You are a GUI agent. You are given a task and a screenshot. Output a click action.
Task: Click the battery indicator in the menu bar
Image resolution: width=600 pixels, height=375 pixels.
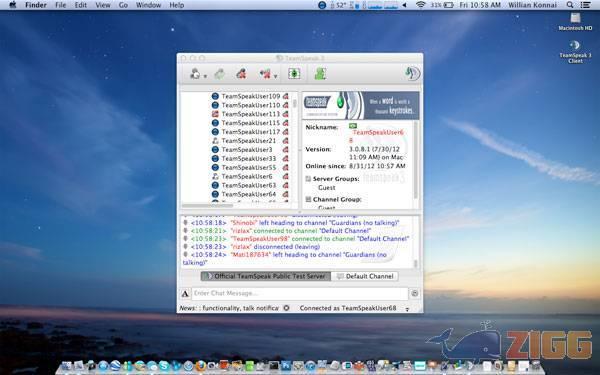pyautogui.click(x=442, y=5)
